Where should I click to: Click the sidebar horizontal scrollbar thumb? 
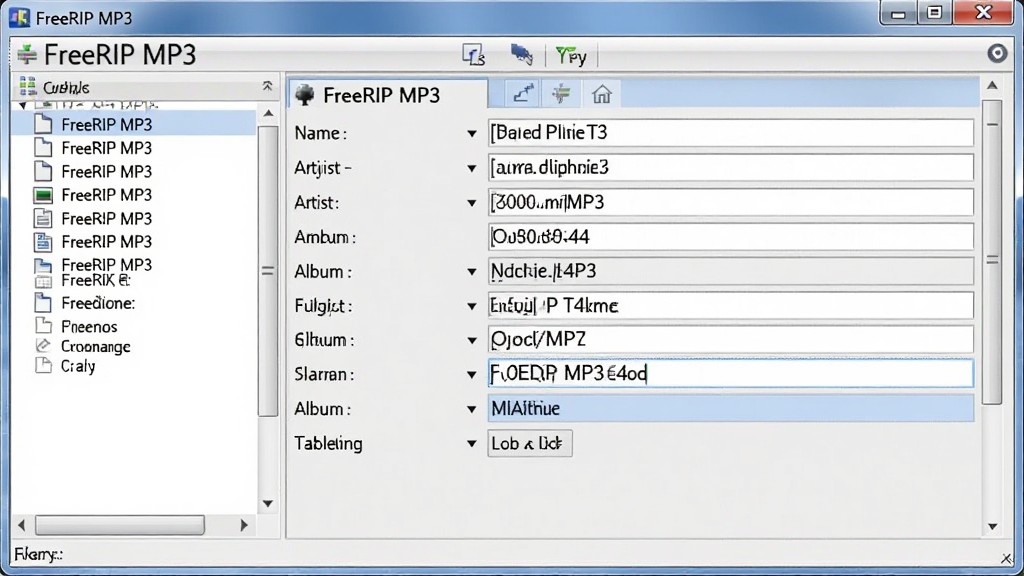(x=120, y=524)
